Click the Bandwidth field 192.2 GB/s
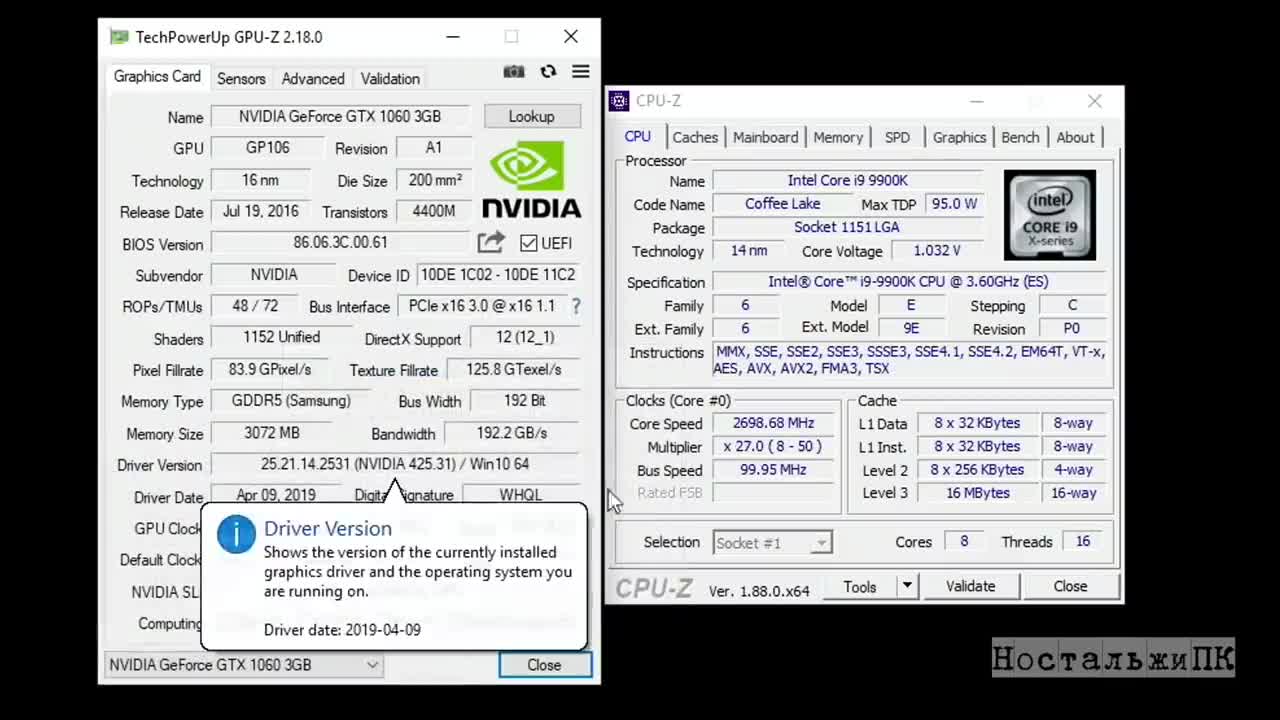Screen dimensions: 1280x720 pyautogui.click(x=512, y=433)
